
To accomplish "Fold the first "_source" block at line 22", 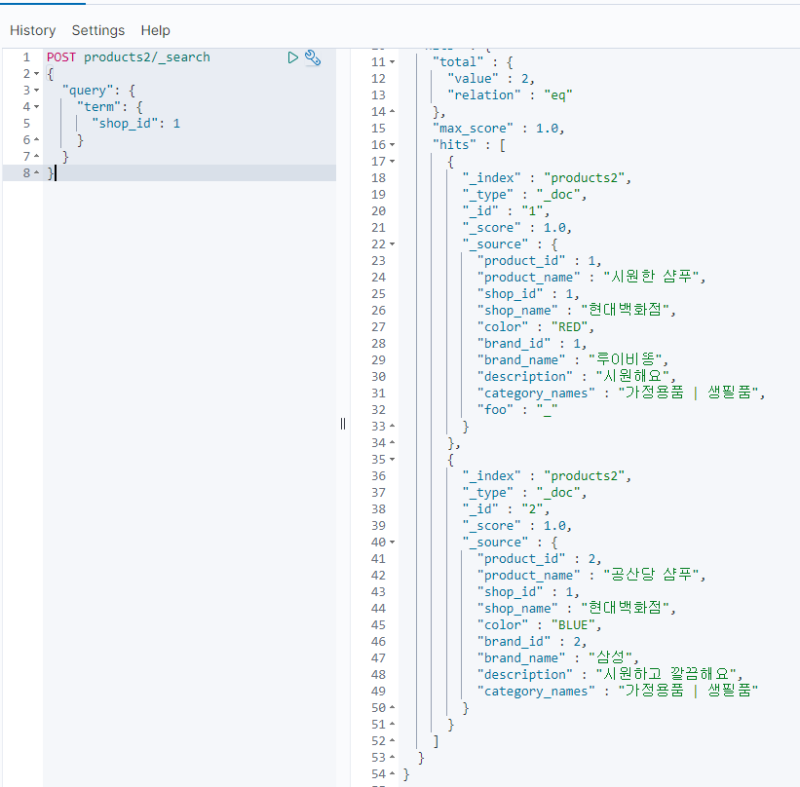I will (x=392, y=244).
